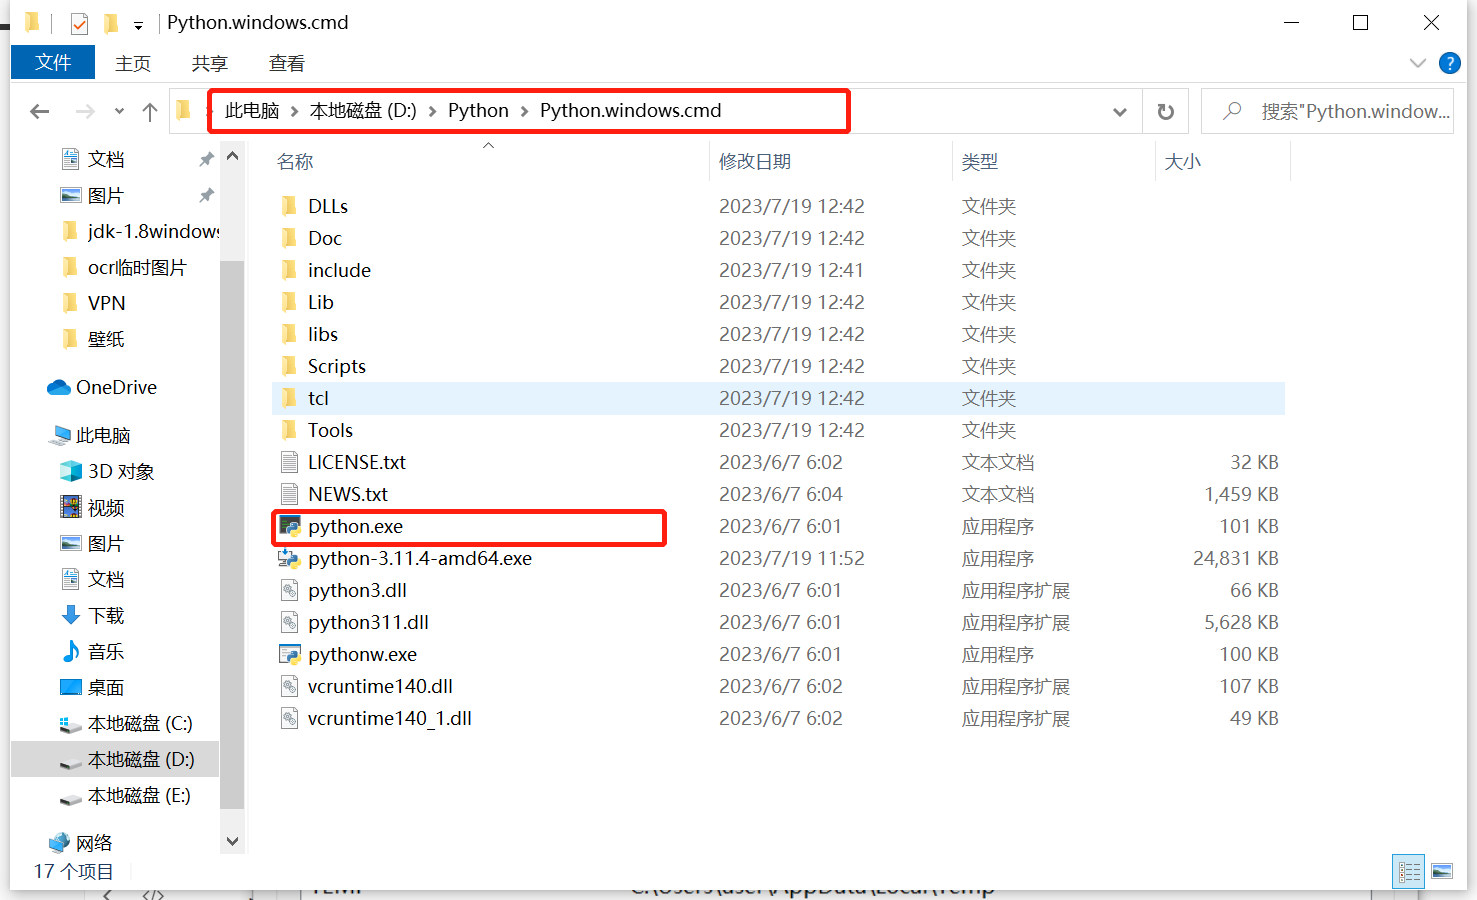Select the python-3.11.4-amd64.exe installer icon
Screen dimensions: 1477x900
[289, 558]
